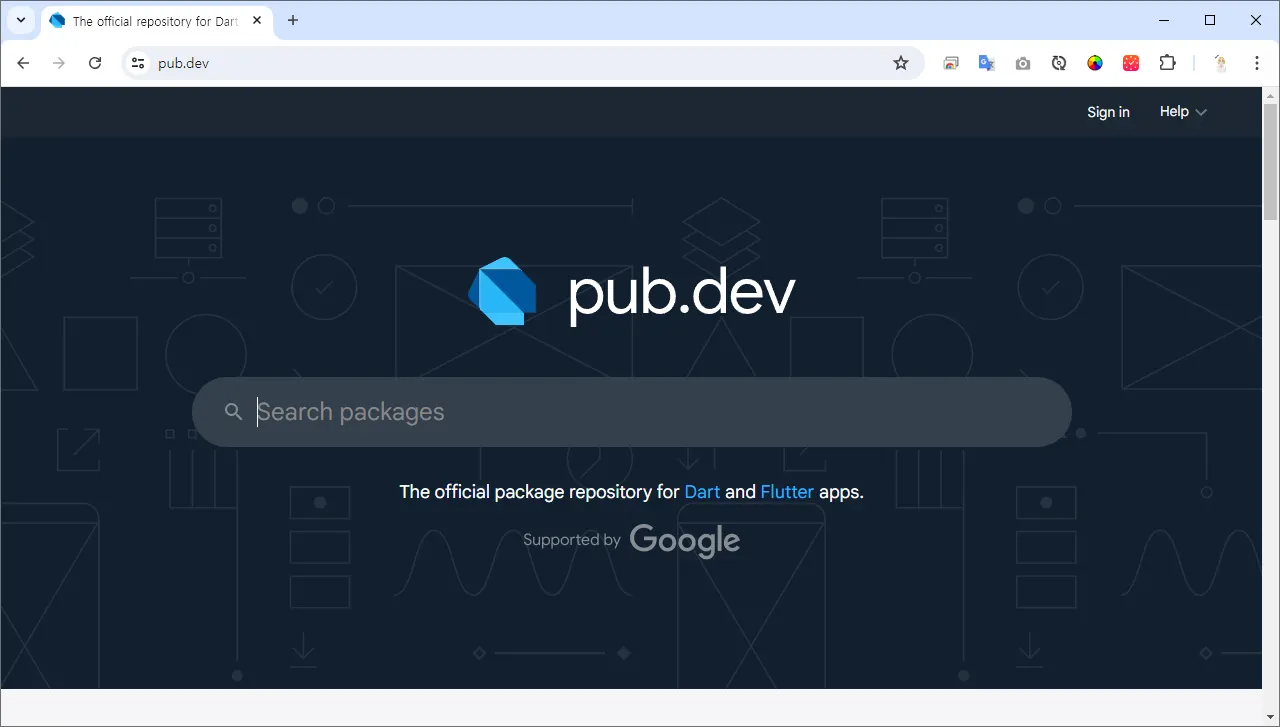
Task: Follow the Dart link
Action: (702, 492)
